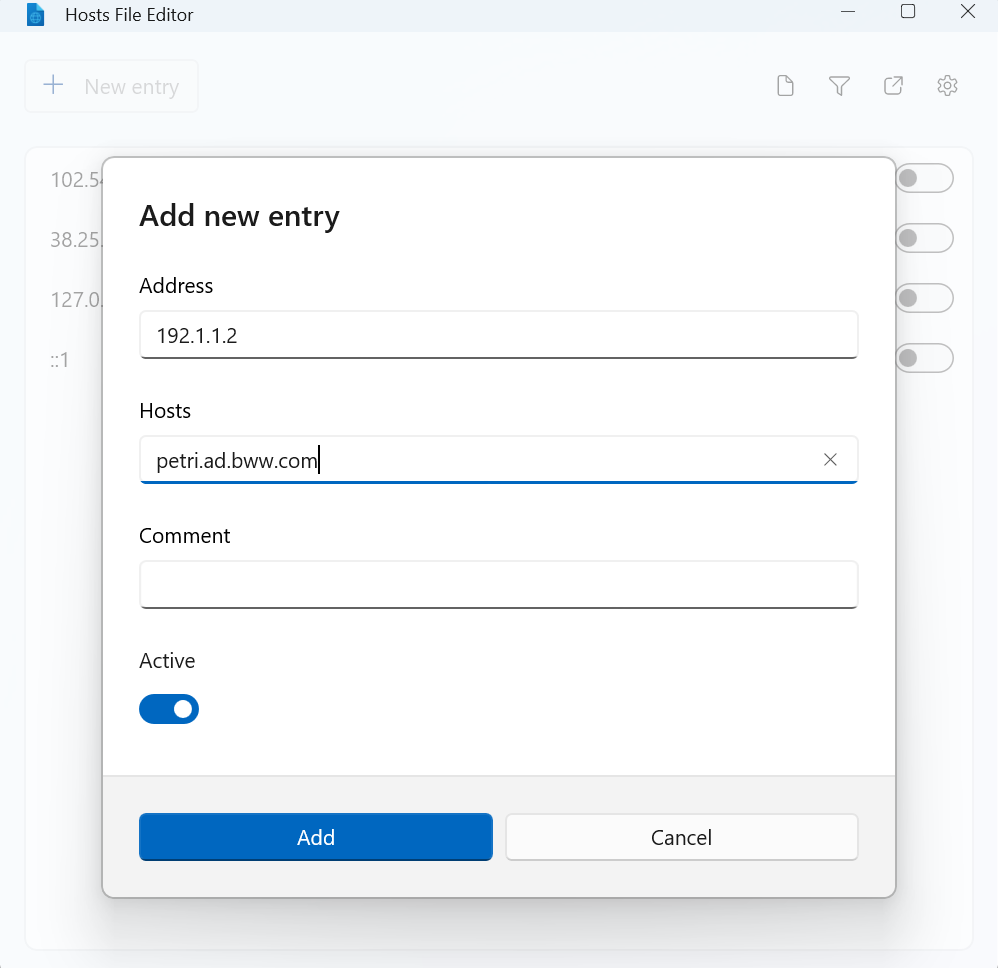Image resolution: width=998 pixels, height=968 pixels.
Task: Open hosts file in external editor icon
Action: pos(892,86)
